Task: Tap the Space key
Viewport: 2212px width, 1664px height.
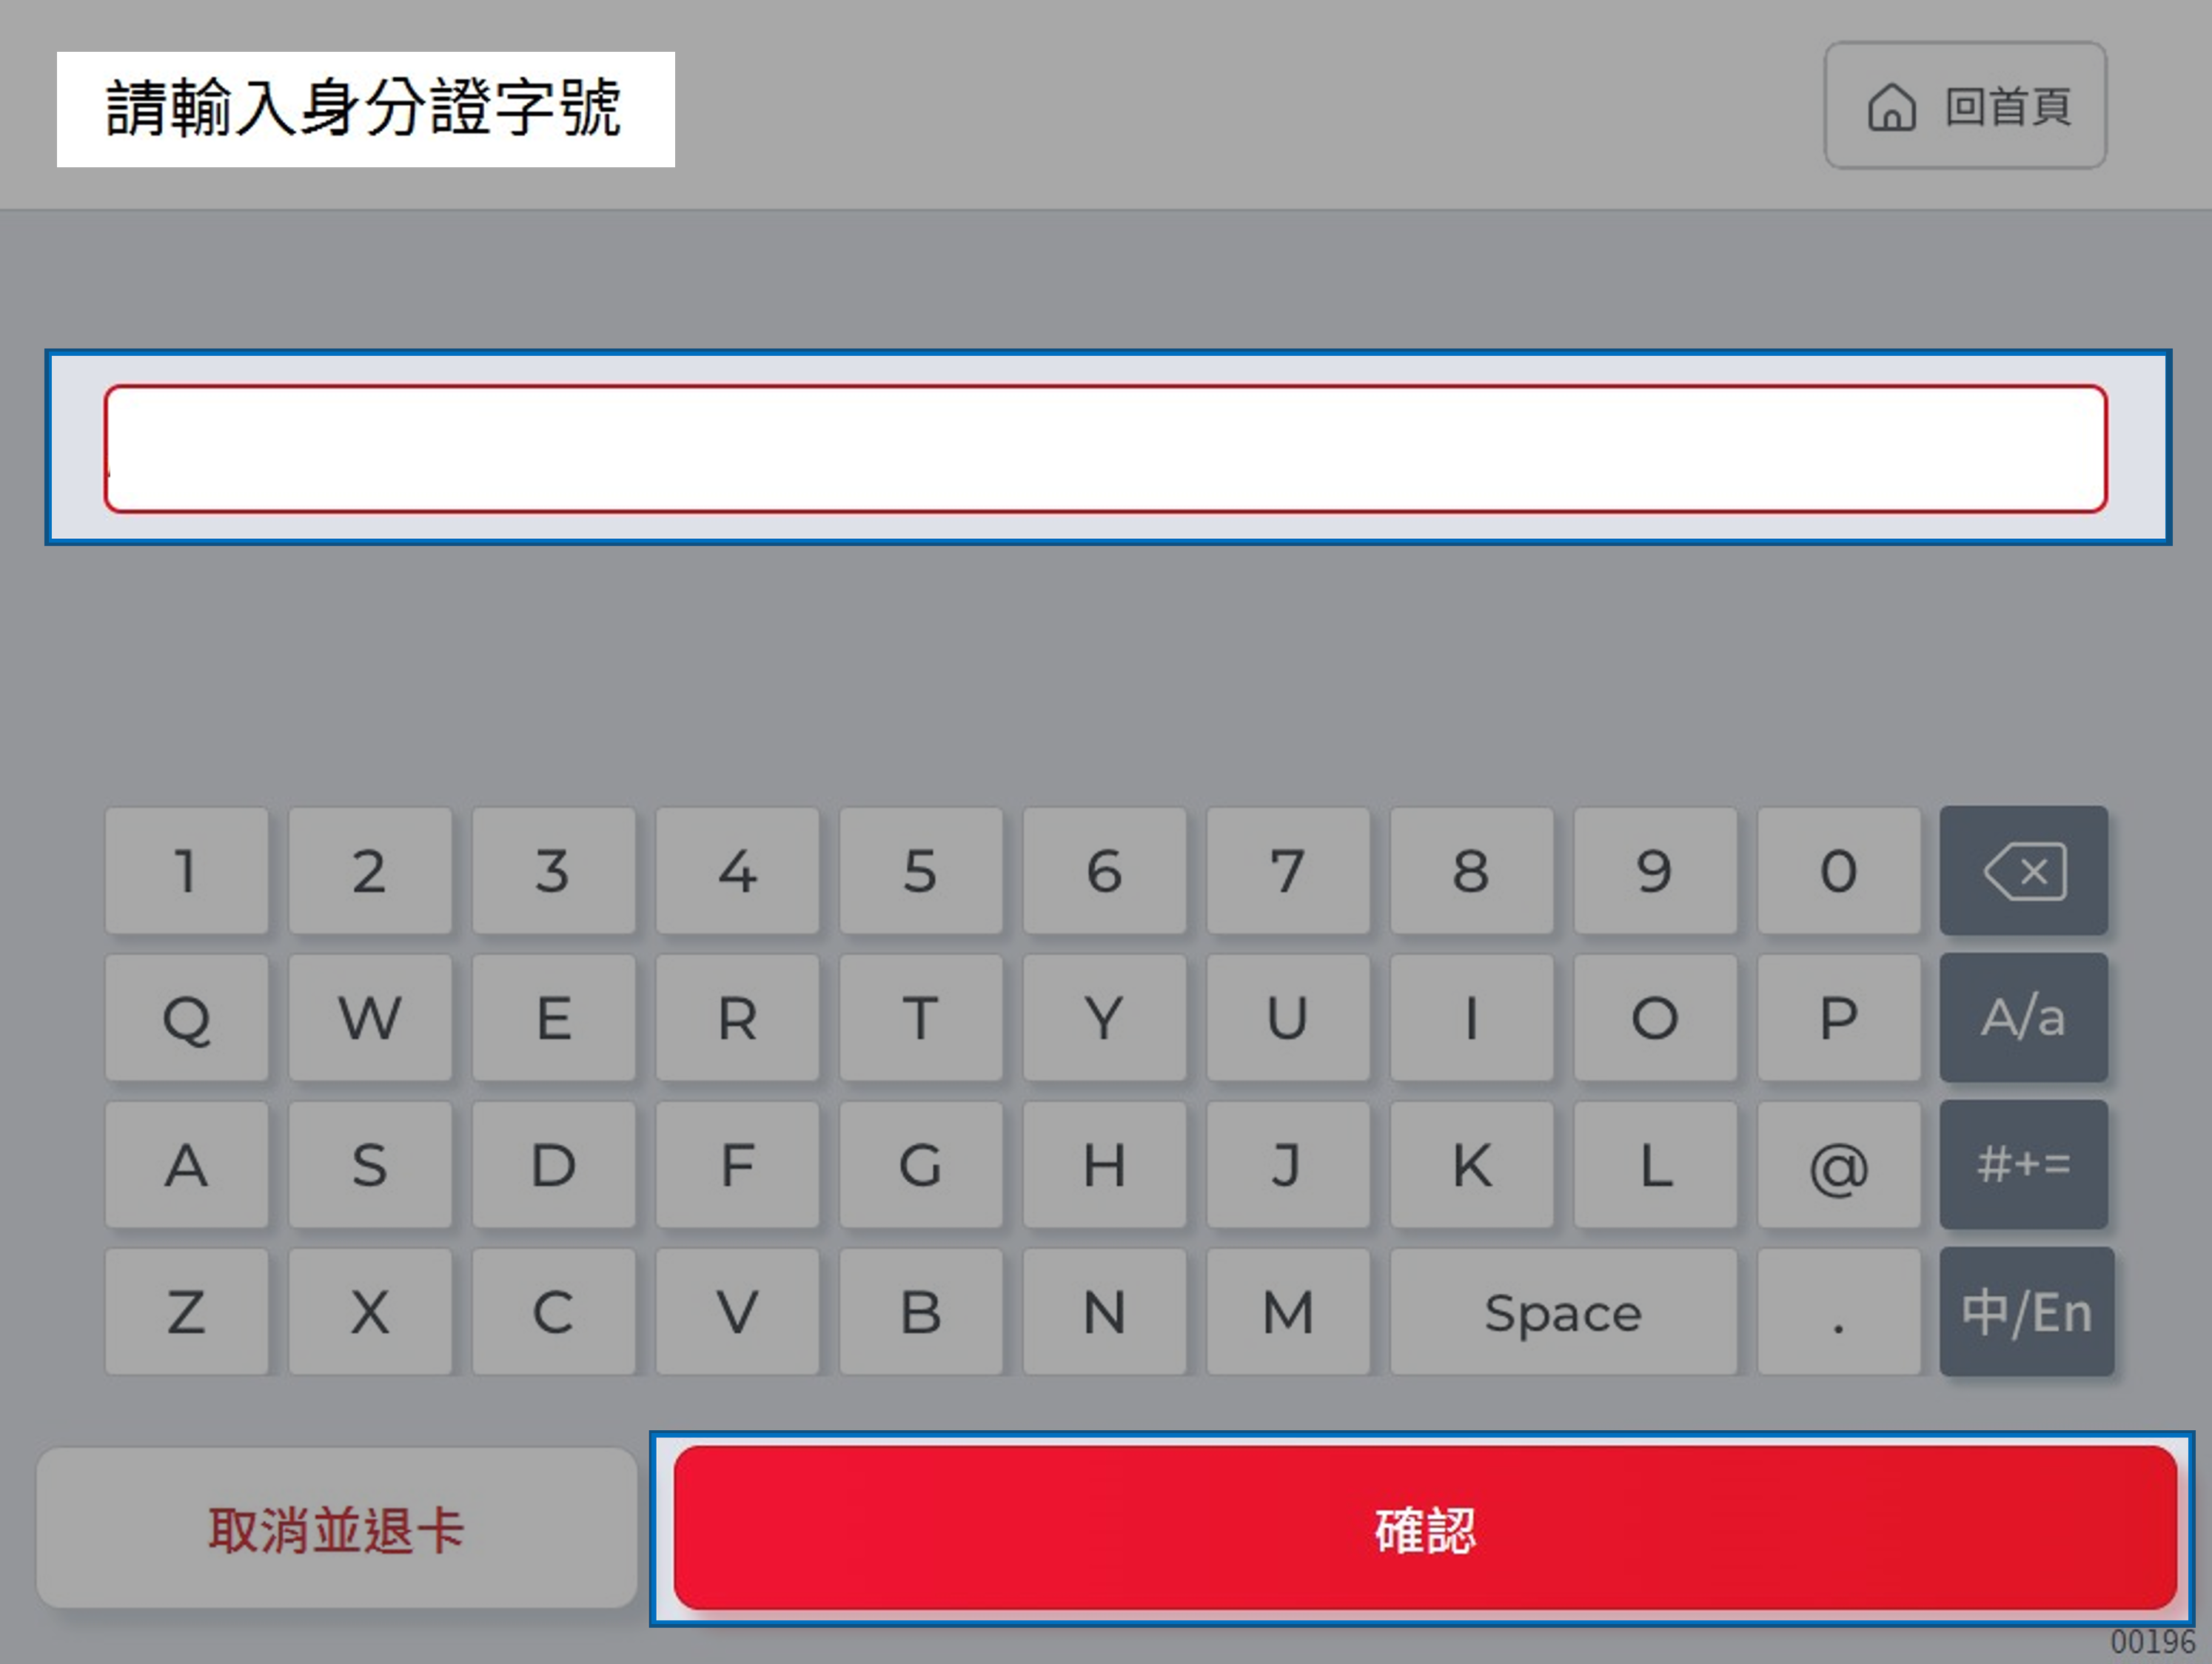Action: click(x=1563, y=1312)
